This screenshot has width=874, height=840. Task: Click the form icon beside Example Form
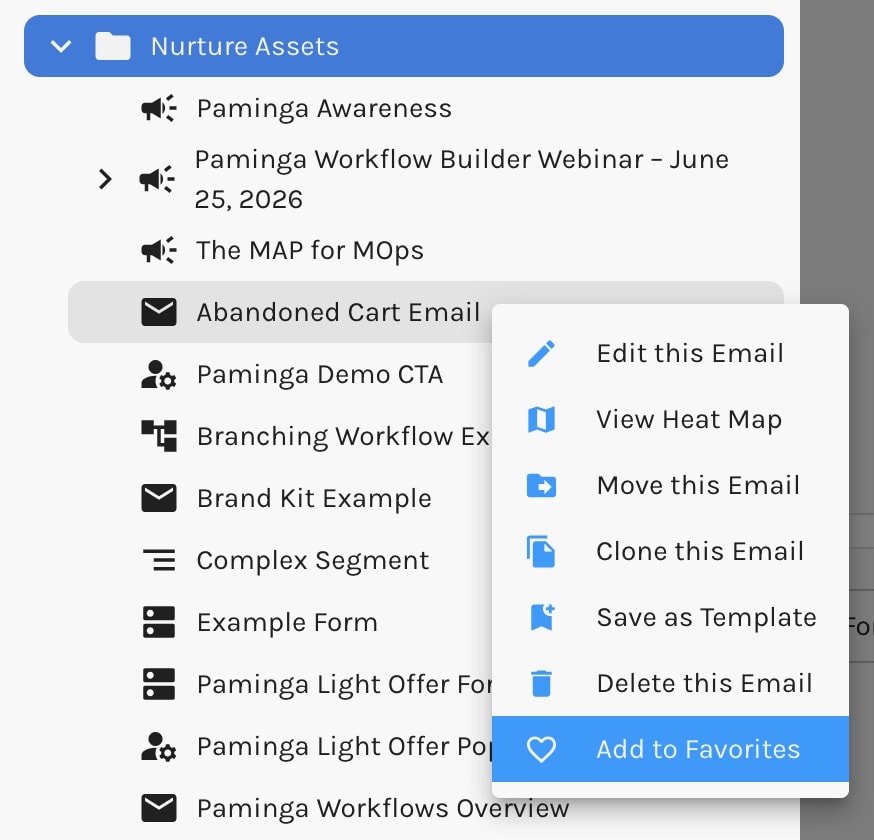pyautogui.click(x=159, y=622)
